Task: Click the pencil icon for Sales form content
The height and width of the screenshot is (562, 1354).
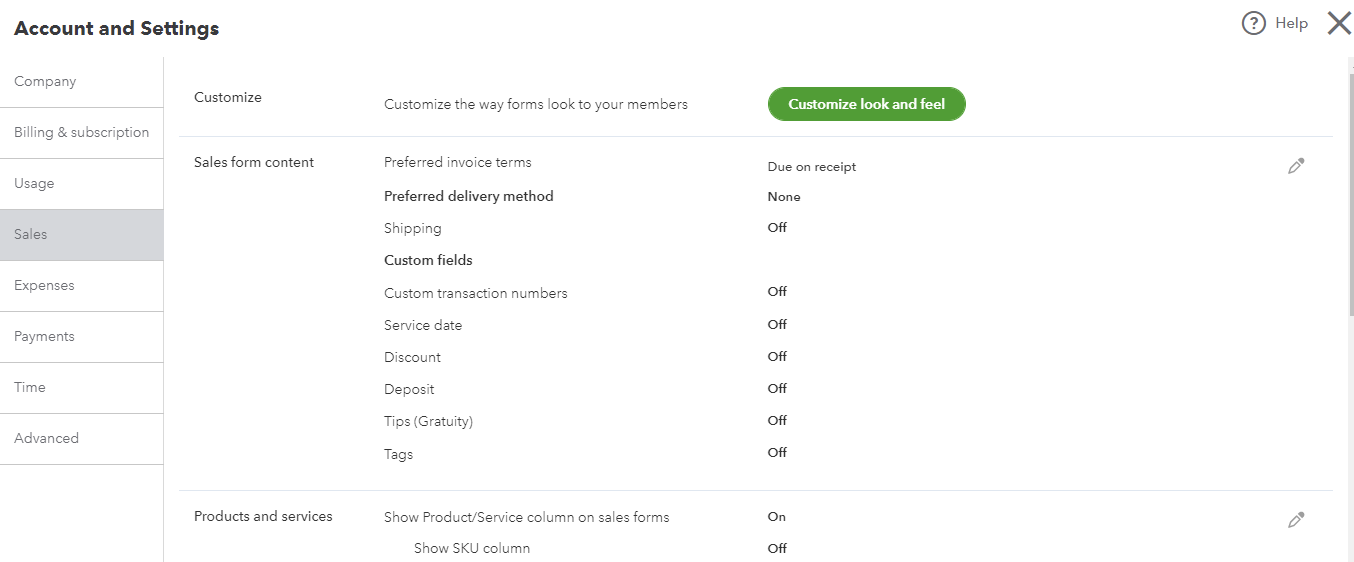Action: [x=1296, y=166]
